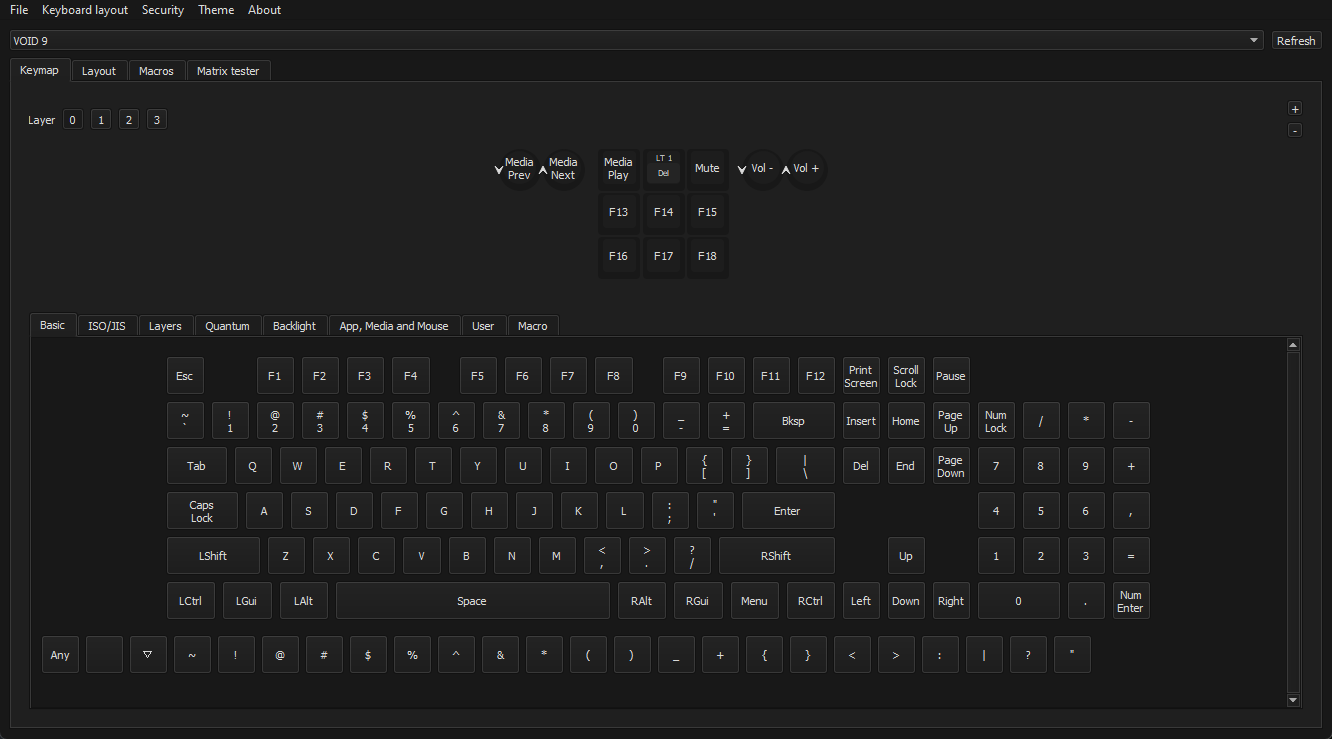The height and width of the screenshot is (739, 1332).
Task: Switch to layer 0
Action: click(x=73, y=120)
